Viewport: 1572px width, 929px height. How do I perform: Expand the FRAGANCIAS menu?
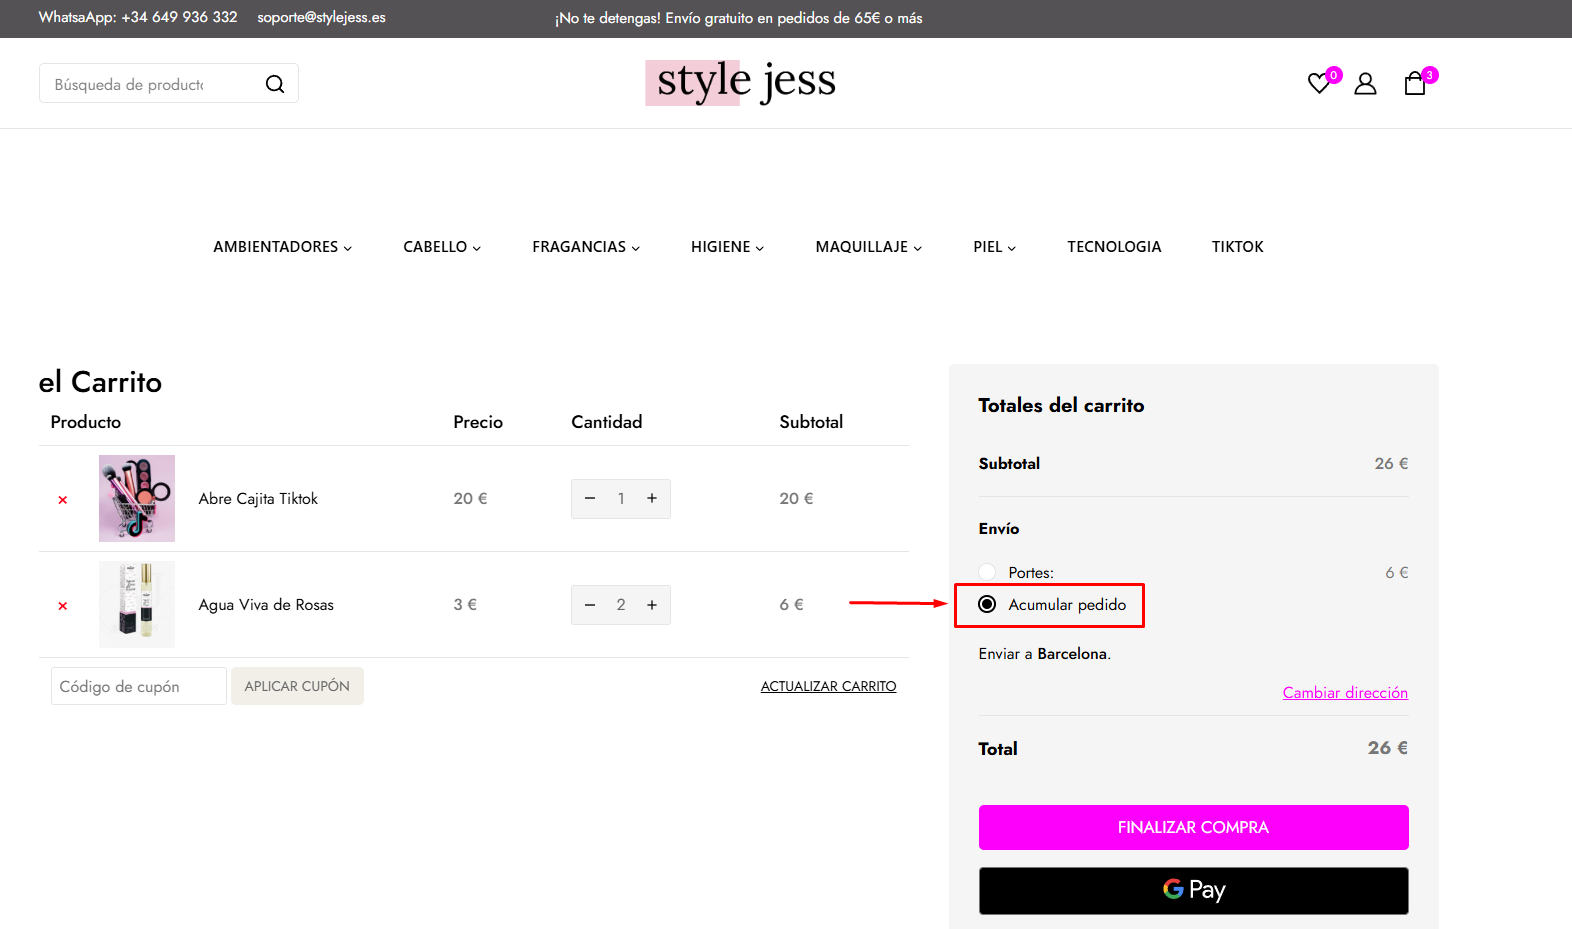586,247
